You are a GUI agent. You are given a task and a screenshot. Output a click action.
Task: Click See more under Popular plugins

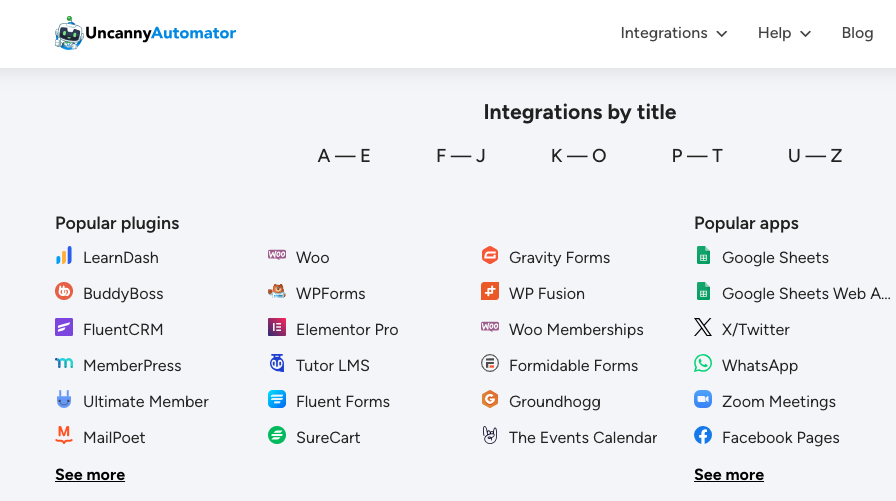point(90,475)
